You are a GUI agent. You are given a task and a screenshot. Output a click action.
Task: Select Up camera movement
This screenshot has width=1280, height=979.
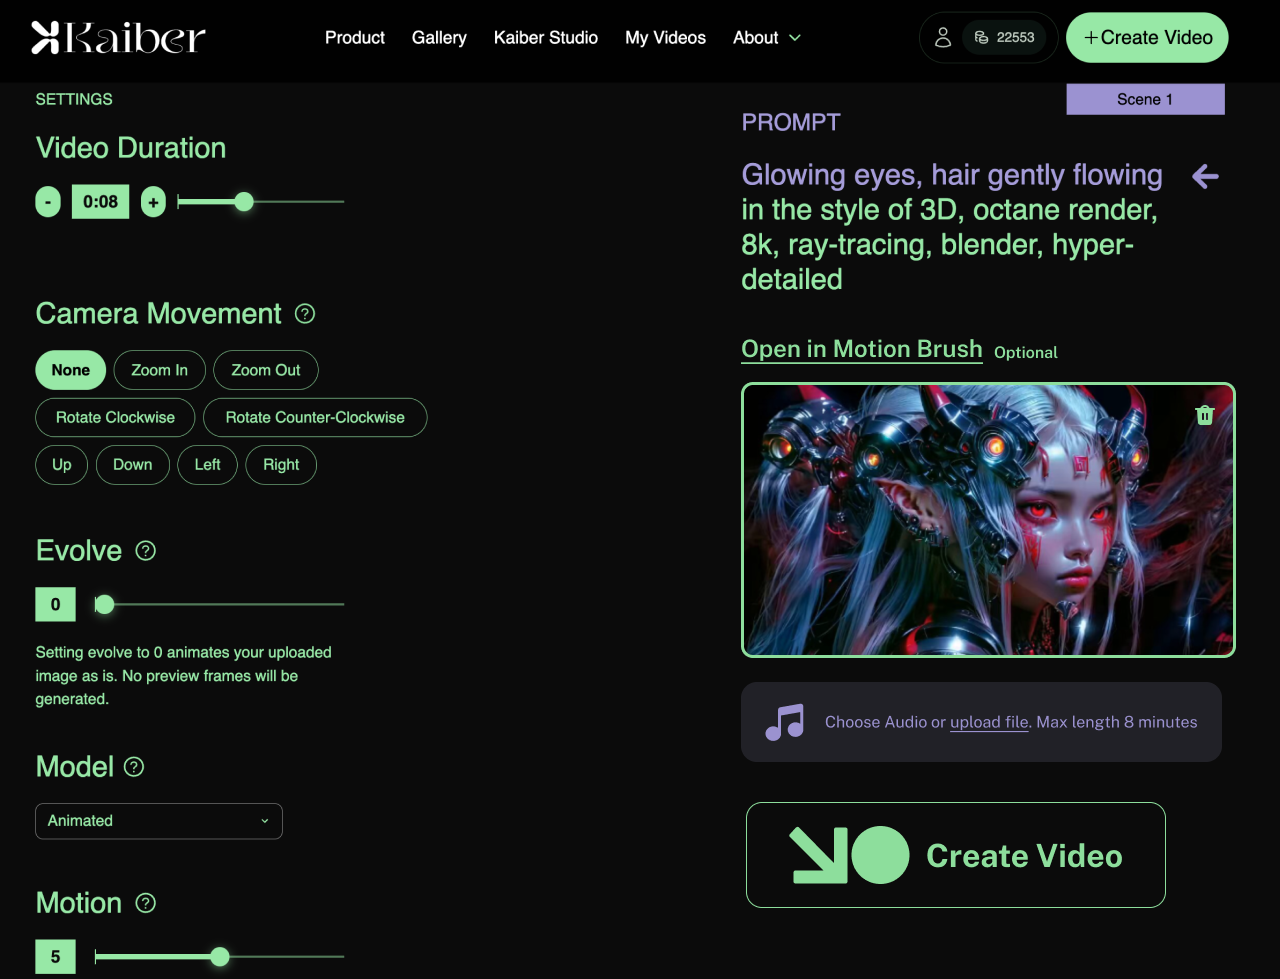pos(62,465)
